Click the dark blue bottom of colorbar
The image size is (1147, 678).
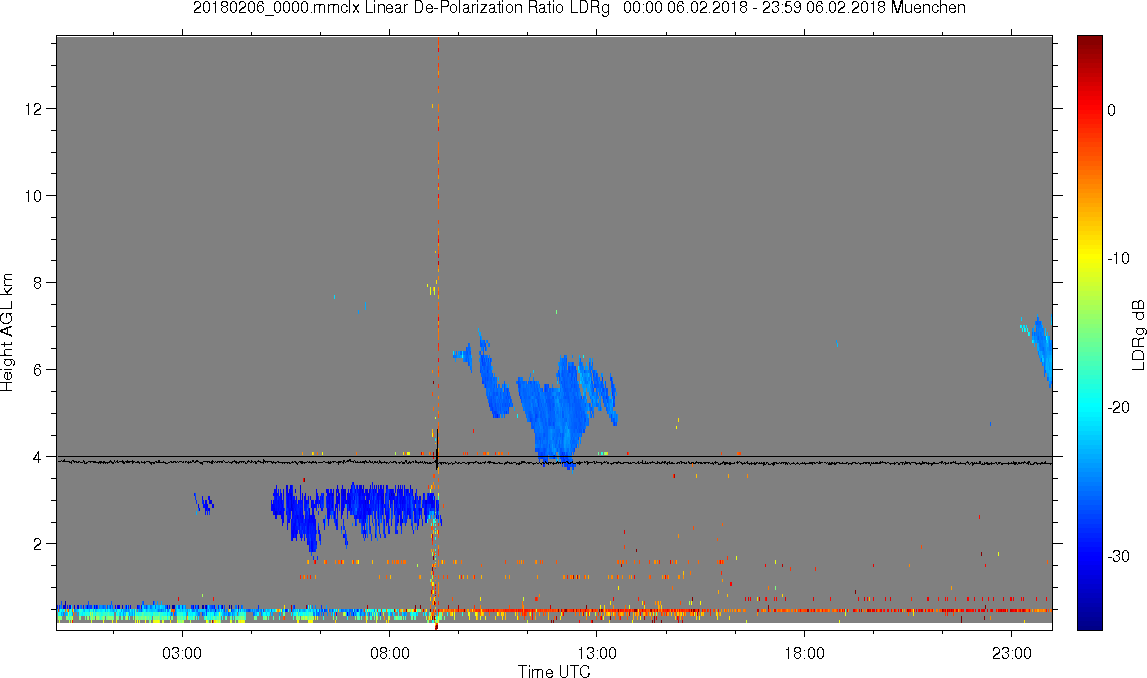coord(1089,620)
